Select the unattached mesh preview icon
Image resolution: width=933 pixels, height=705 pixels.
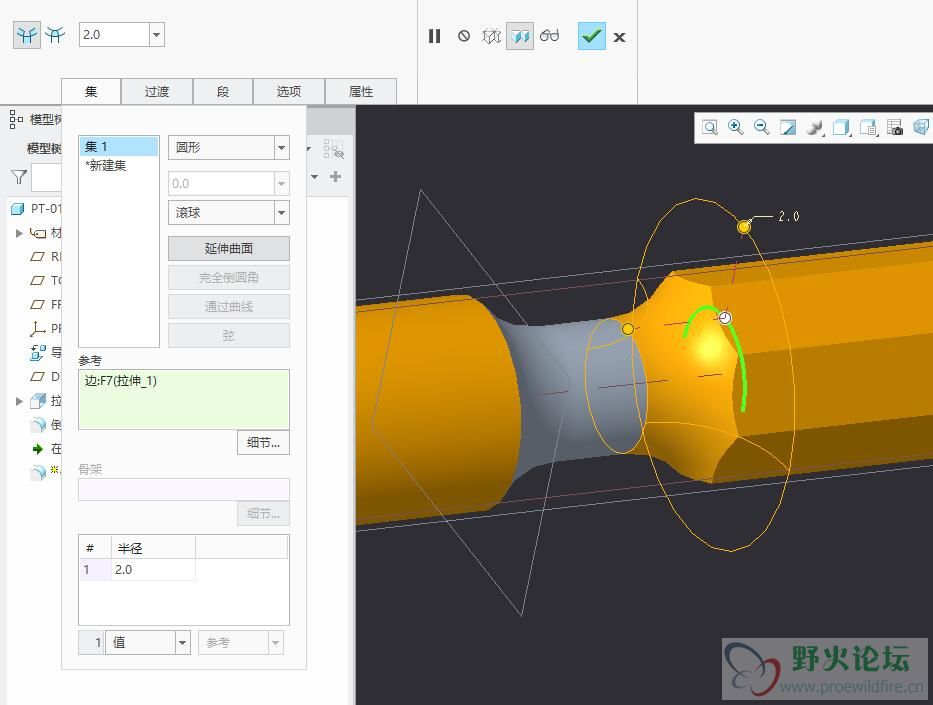491,37
